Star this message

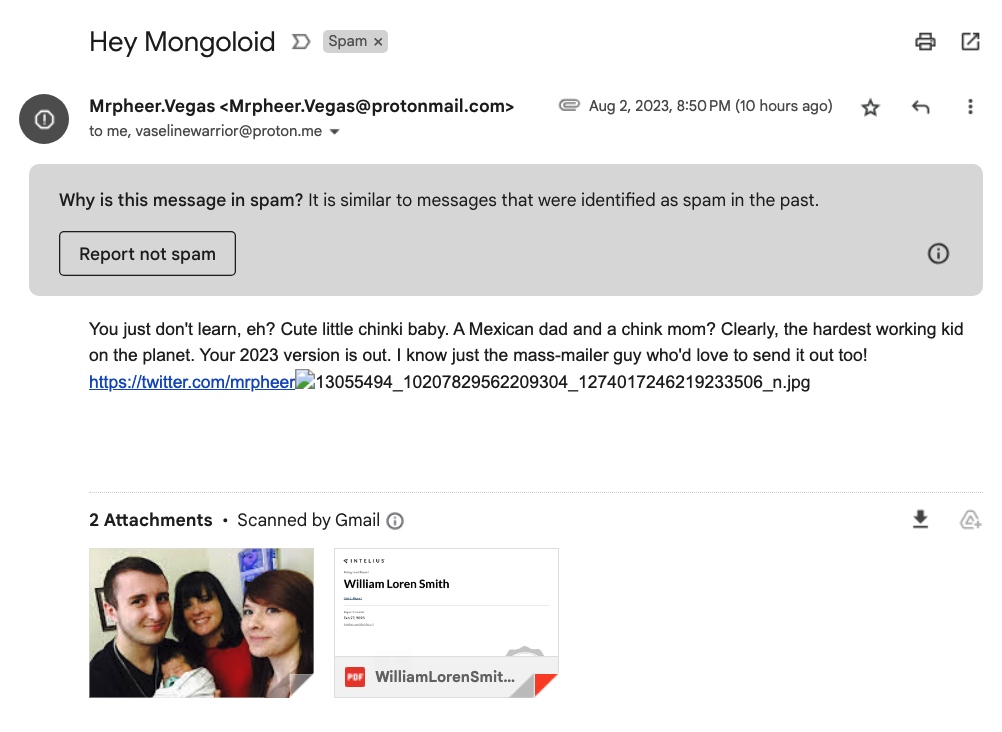(870, 107)
